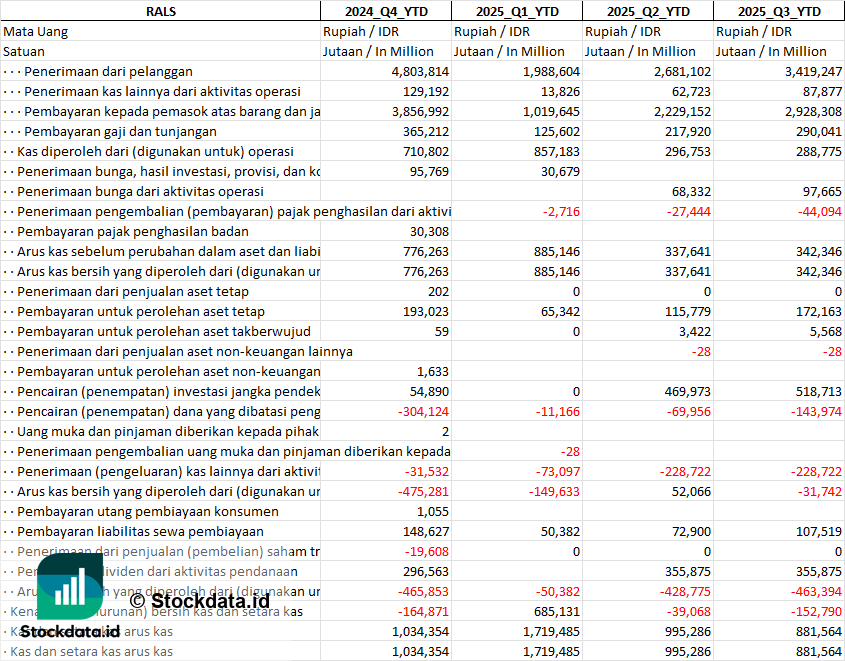Click value 30,308 cell
This screenshot has height=661, width=845.
(x=386, y=231)
